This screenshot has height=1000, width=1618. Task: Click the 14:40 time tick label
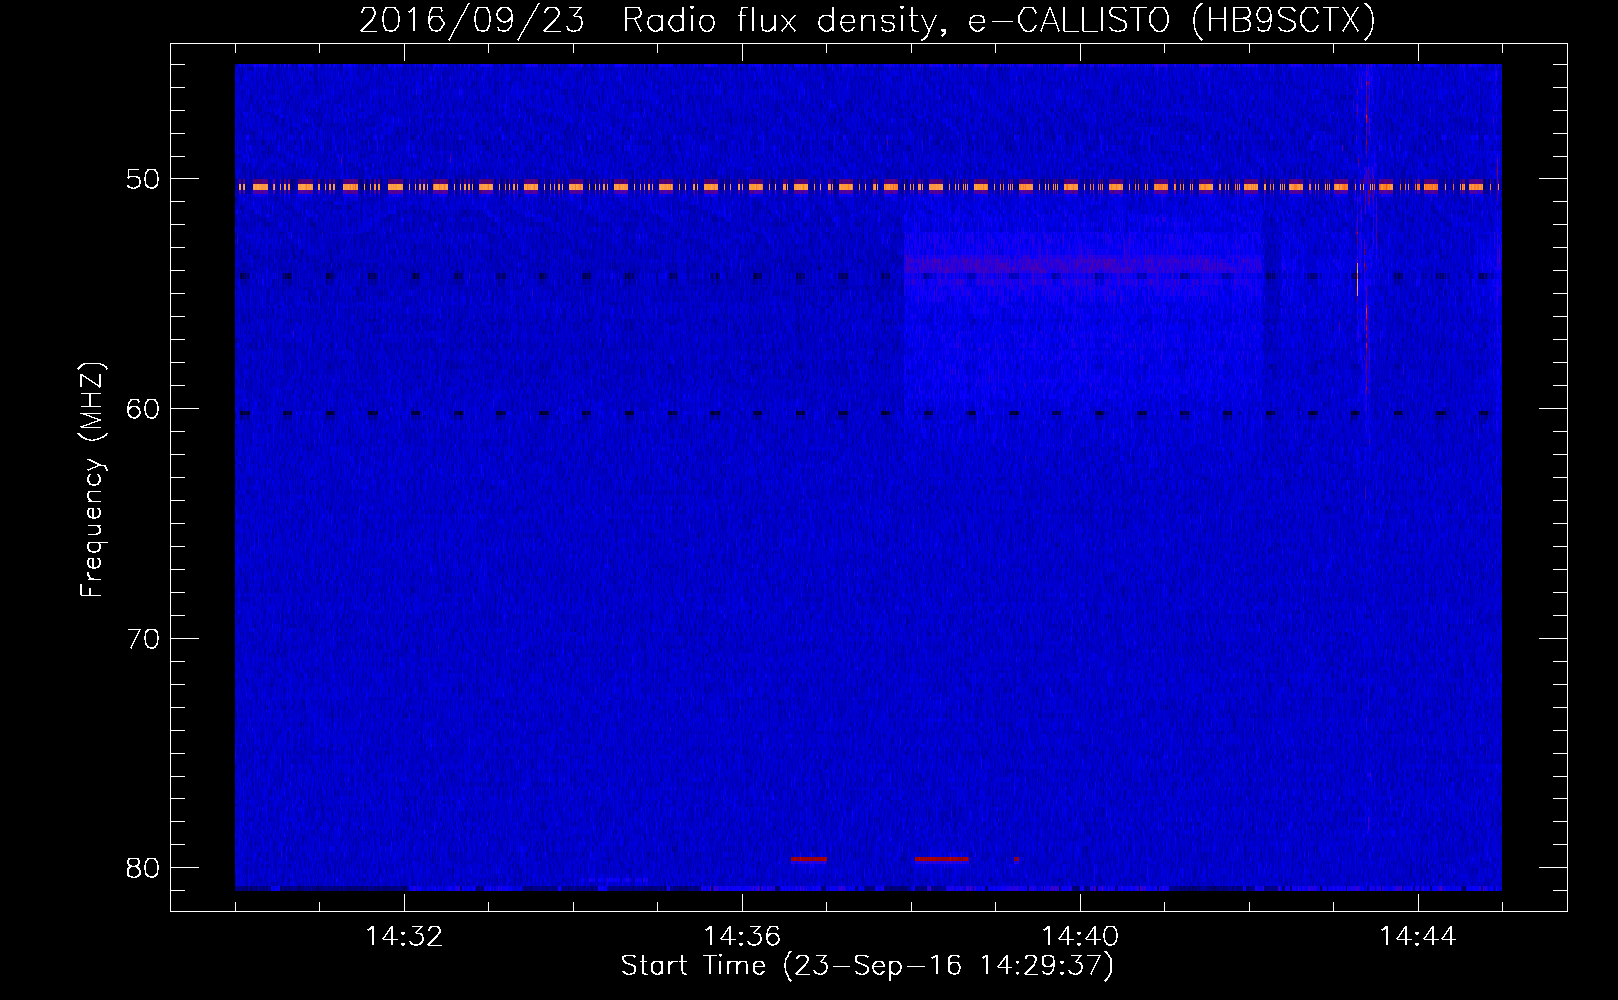[1080, 937]
